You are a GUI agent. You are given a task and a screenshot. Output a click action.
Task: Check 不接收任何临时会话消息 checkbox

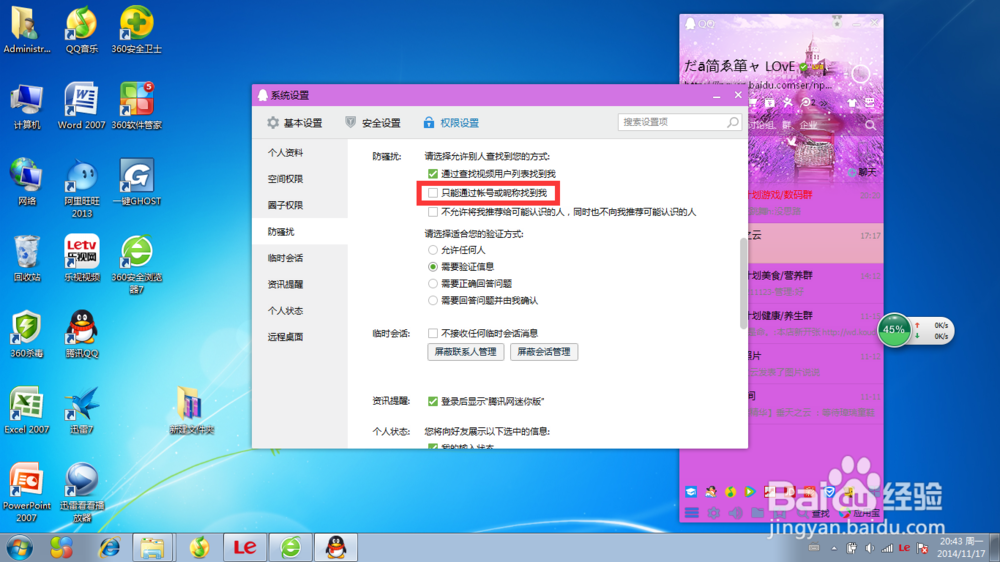click(433, 333)
